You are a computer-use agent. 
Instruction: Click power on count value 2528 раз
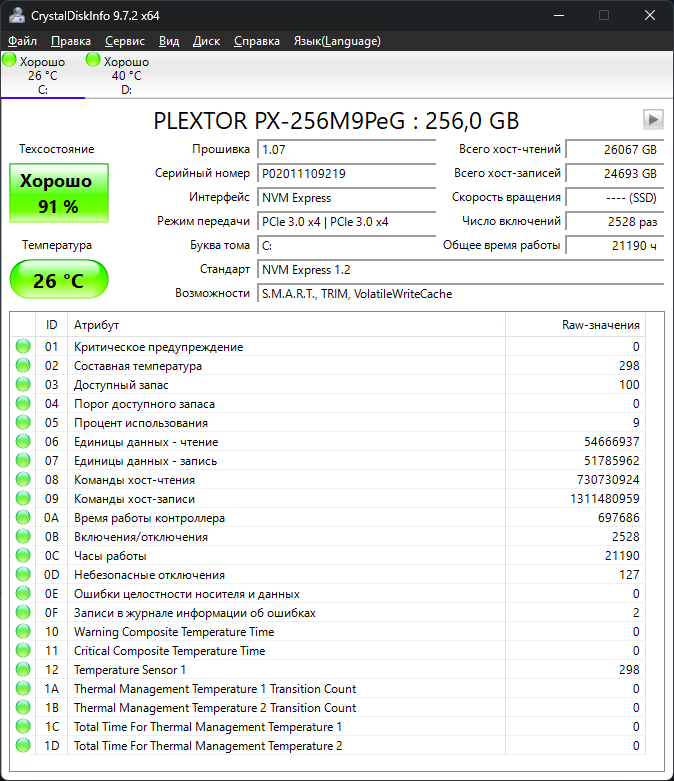click(x=615, y=222)
